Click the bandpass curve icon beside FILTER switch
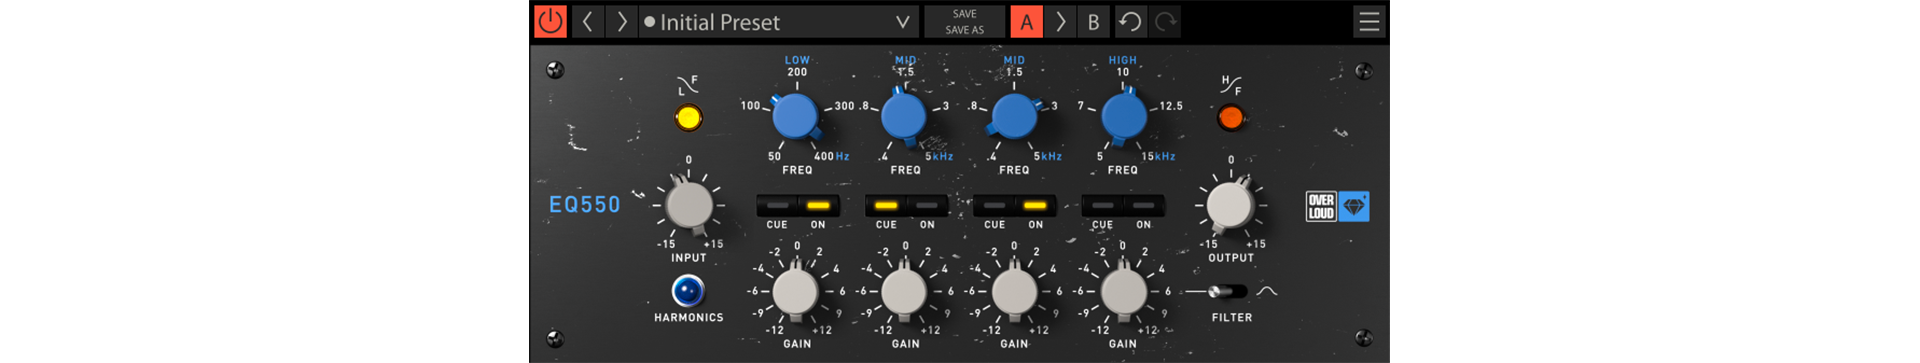Viewport: 1920px width, 363px height. [x=1267, y=291]
